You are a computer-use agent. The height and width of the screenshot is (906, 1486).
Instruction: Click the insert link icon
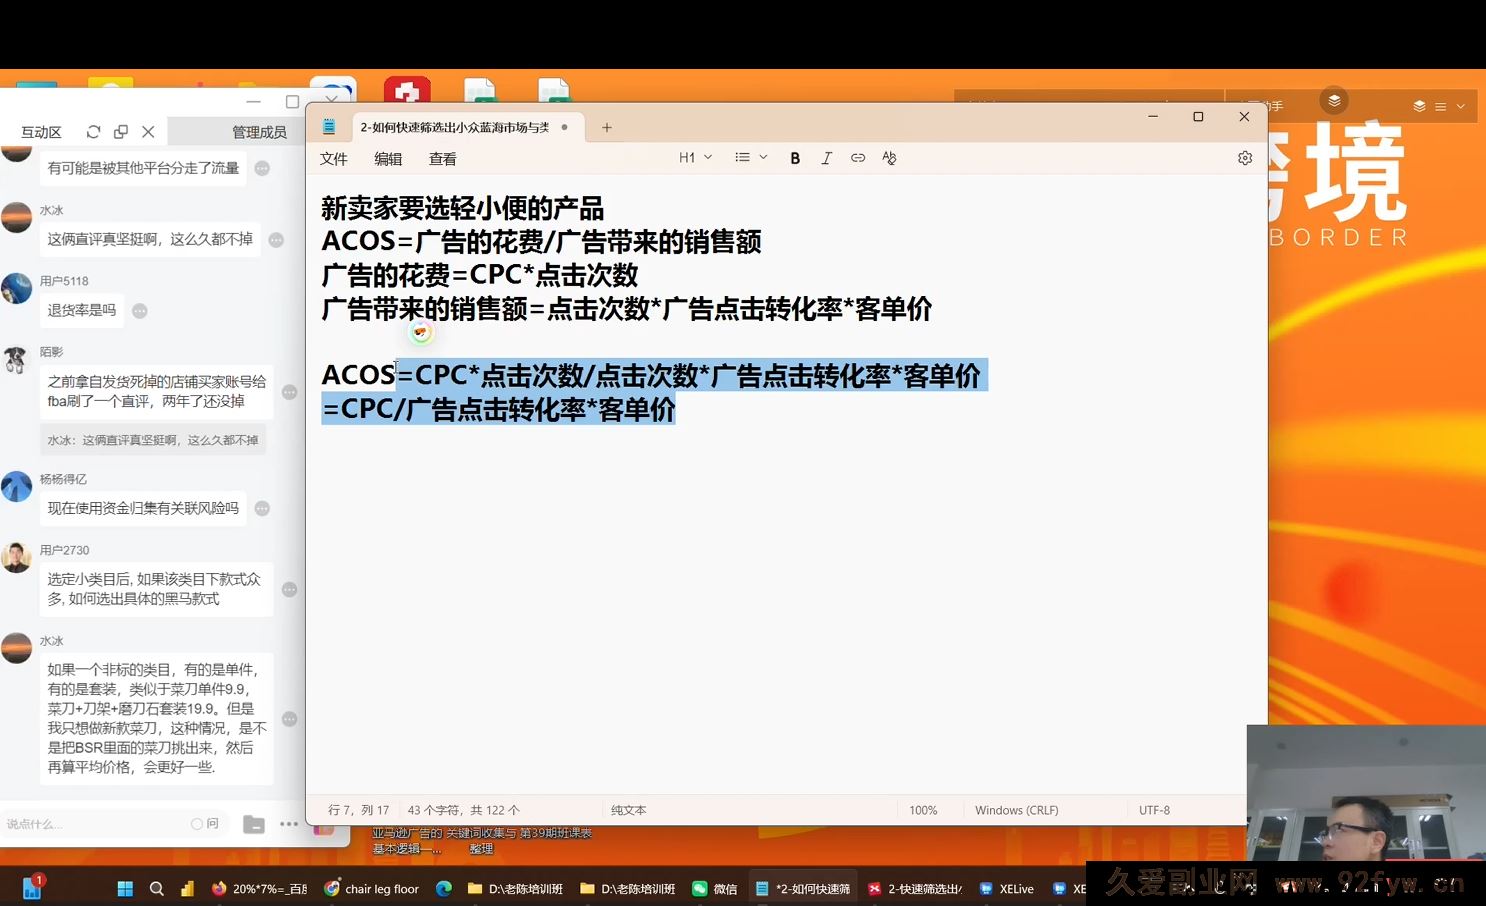858,158
